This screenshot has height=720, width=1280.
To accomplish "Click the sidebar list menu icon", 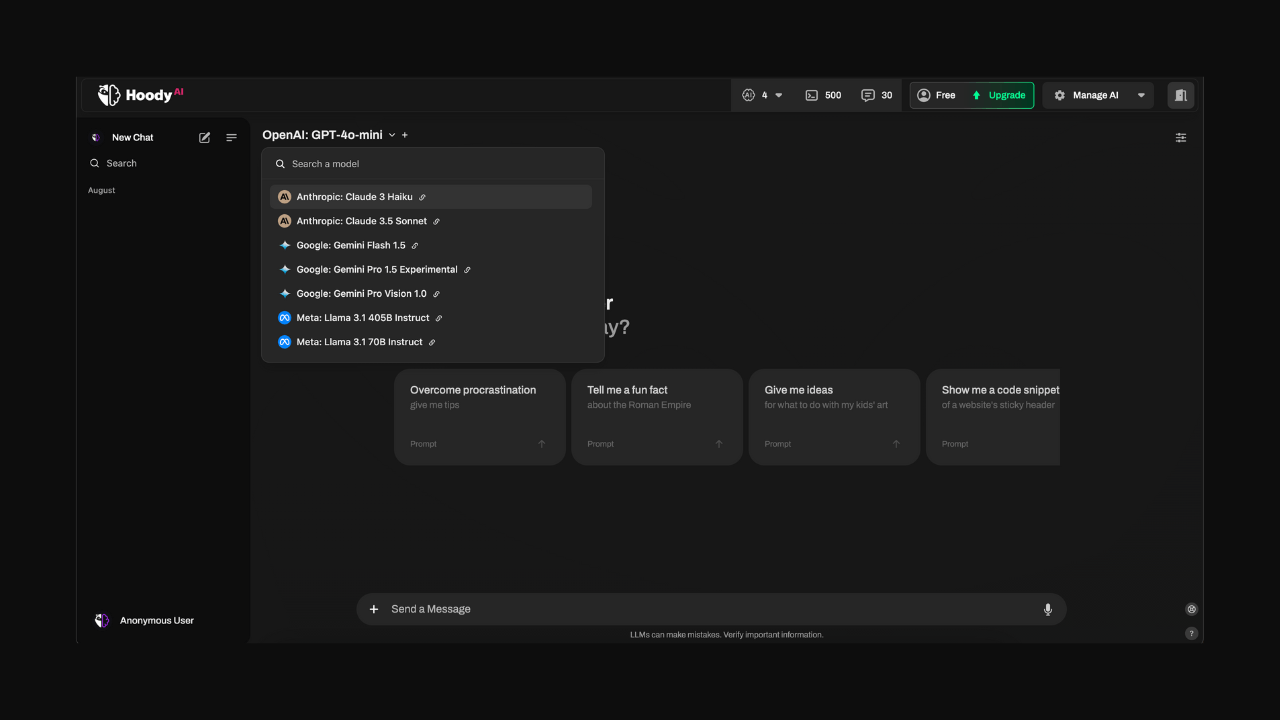I will click(x=232, y=137).
